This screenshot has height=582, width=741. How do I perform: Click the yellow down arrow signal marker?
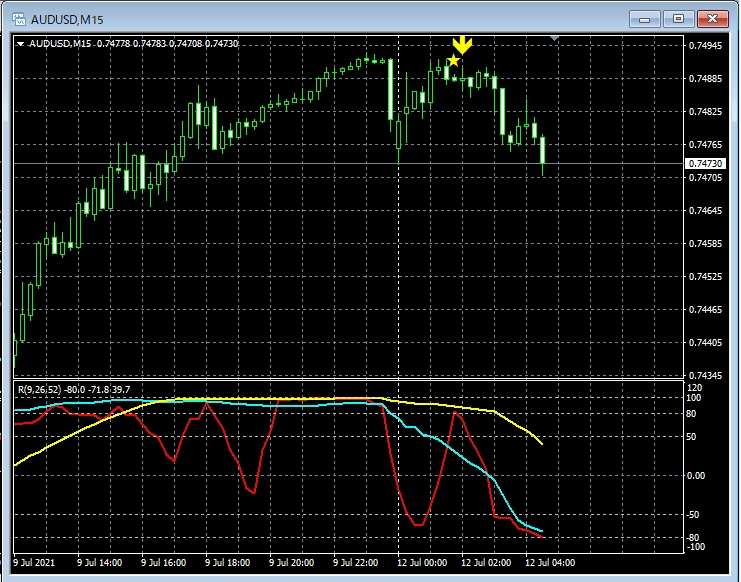tap(461, 44)
